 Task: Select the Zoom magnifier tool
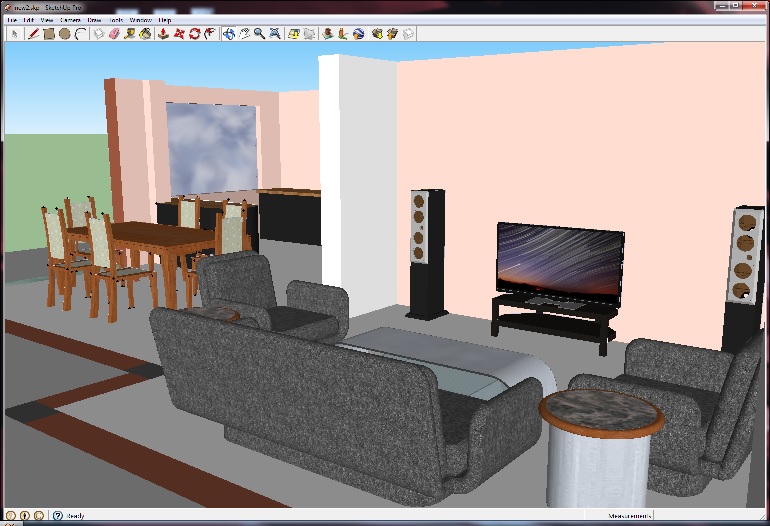click(x=259, y=34)
